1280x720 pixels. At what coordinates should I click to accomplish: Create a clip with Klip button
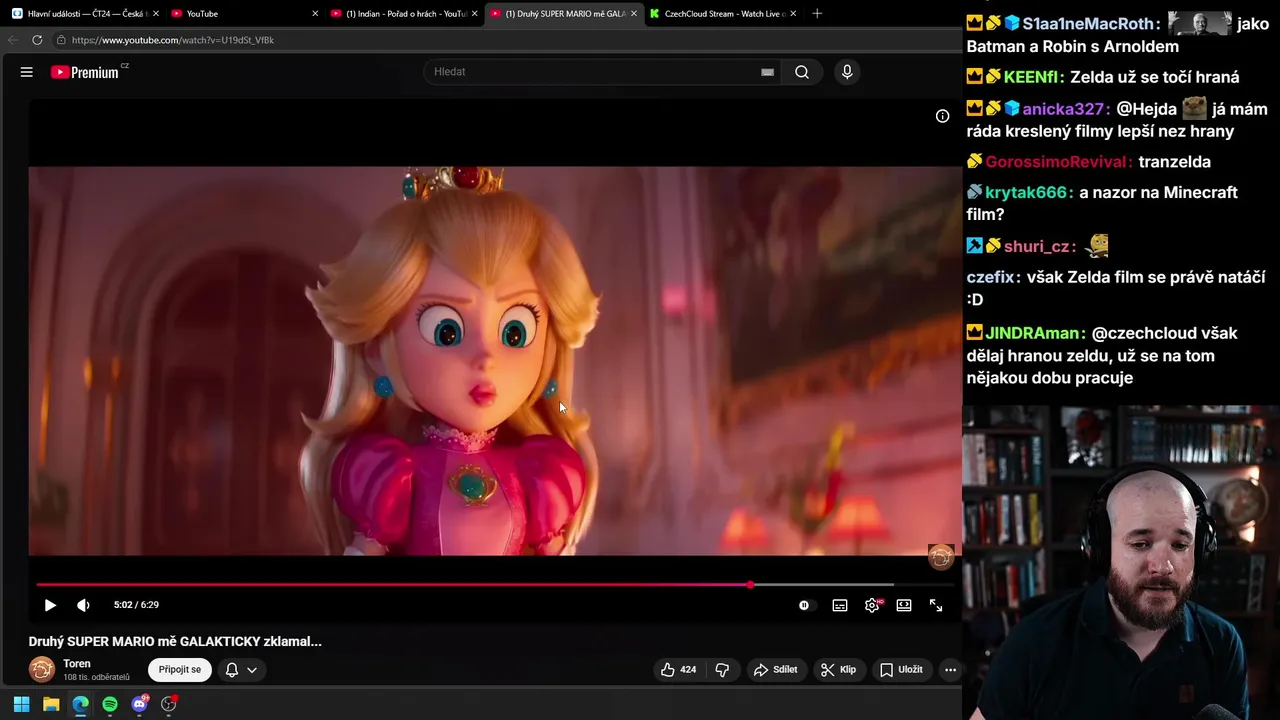[838, 670]
